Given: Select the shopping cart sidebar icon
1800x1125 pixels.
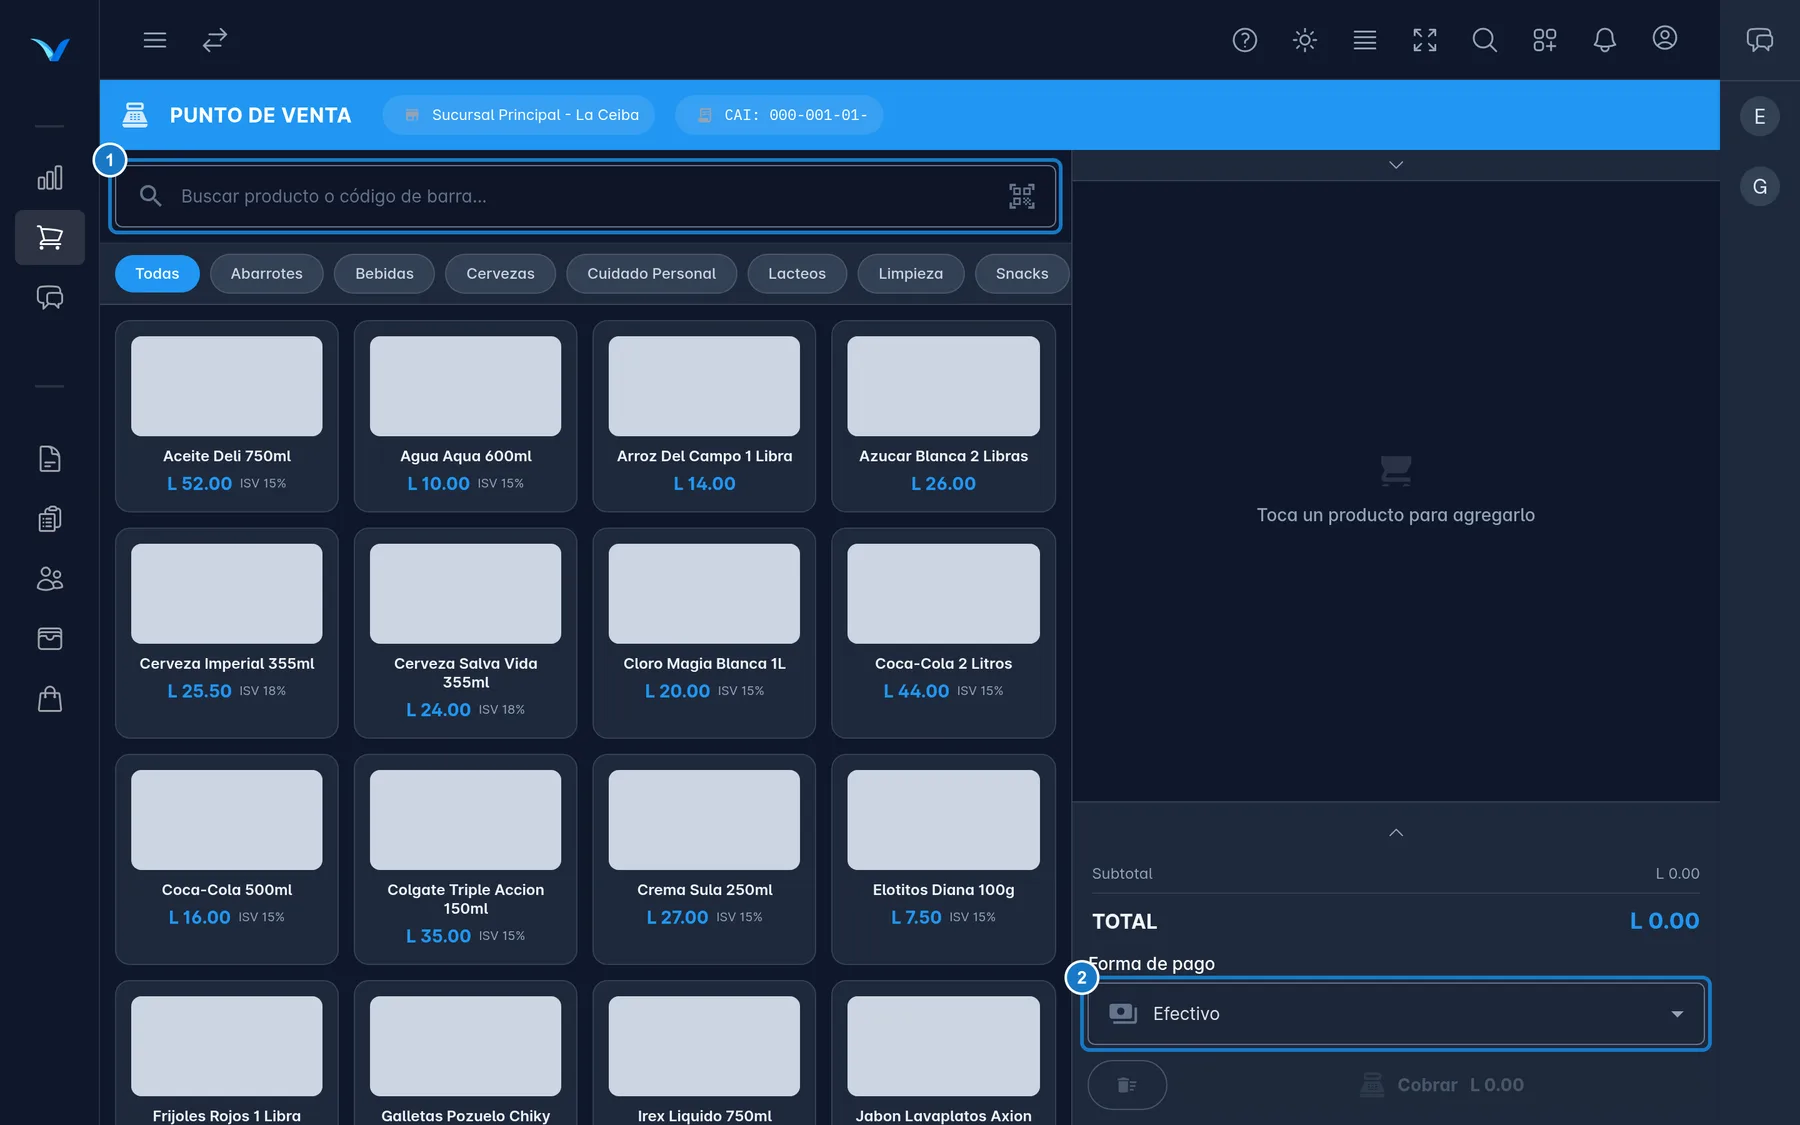Looking at the screenshot, I should tap(50, 237).
